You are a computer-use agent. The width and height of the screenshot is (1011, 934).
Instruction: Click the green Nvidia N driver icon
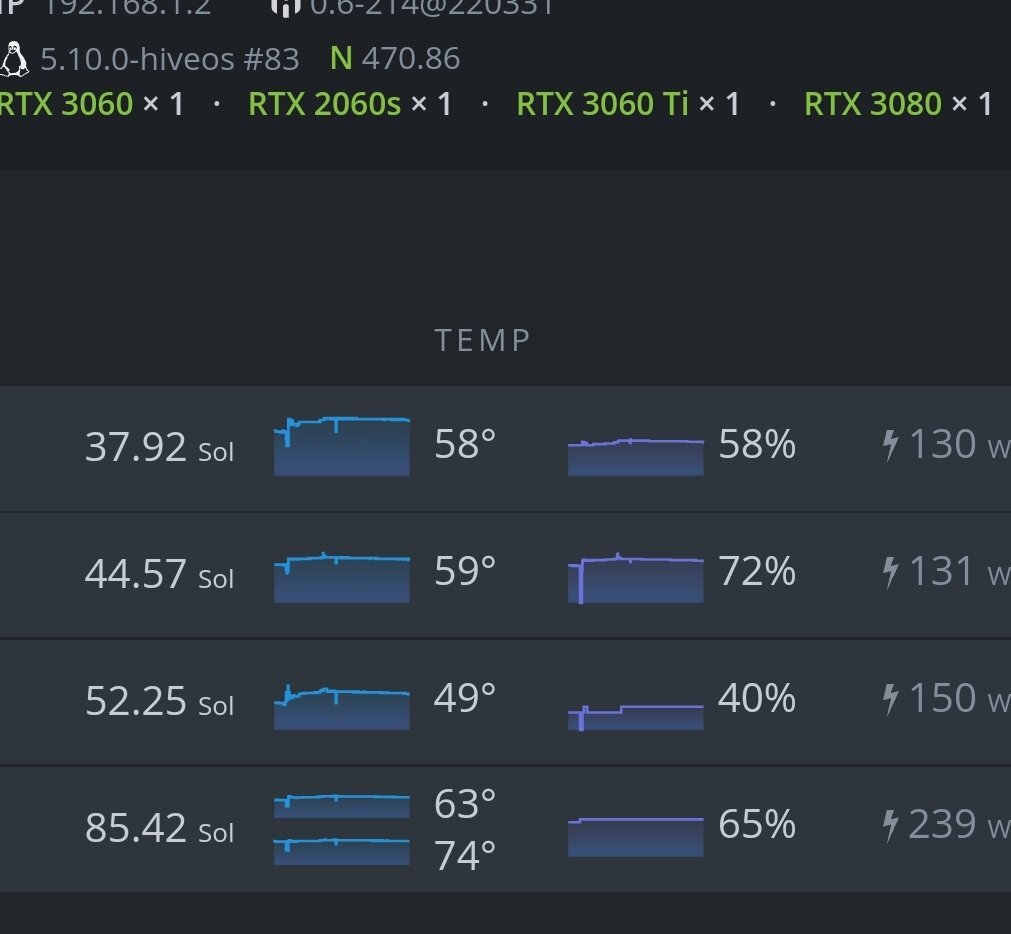[x=341, y=59]
